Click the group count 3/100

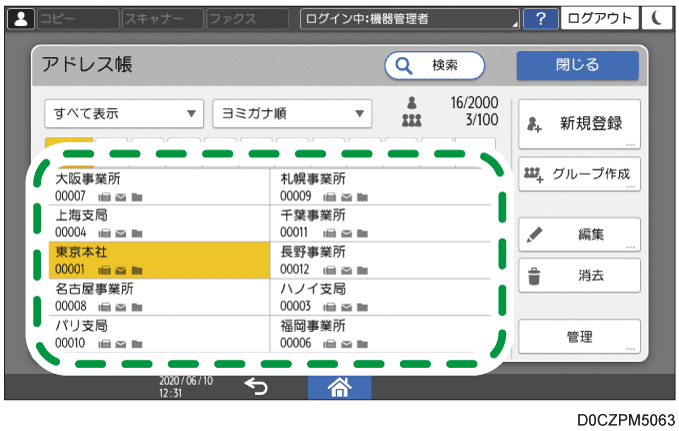tap(482, 120)
